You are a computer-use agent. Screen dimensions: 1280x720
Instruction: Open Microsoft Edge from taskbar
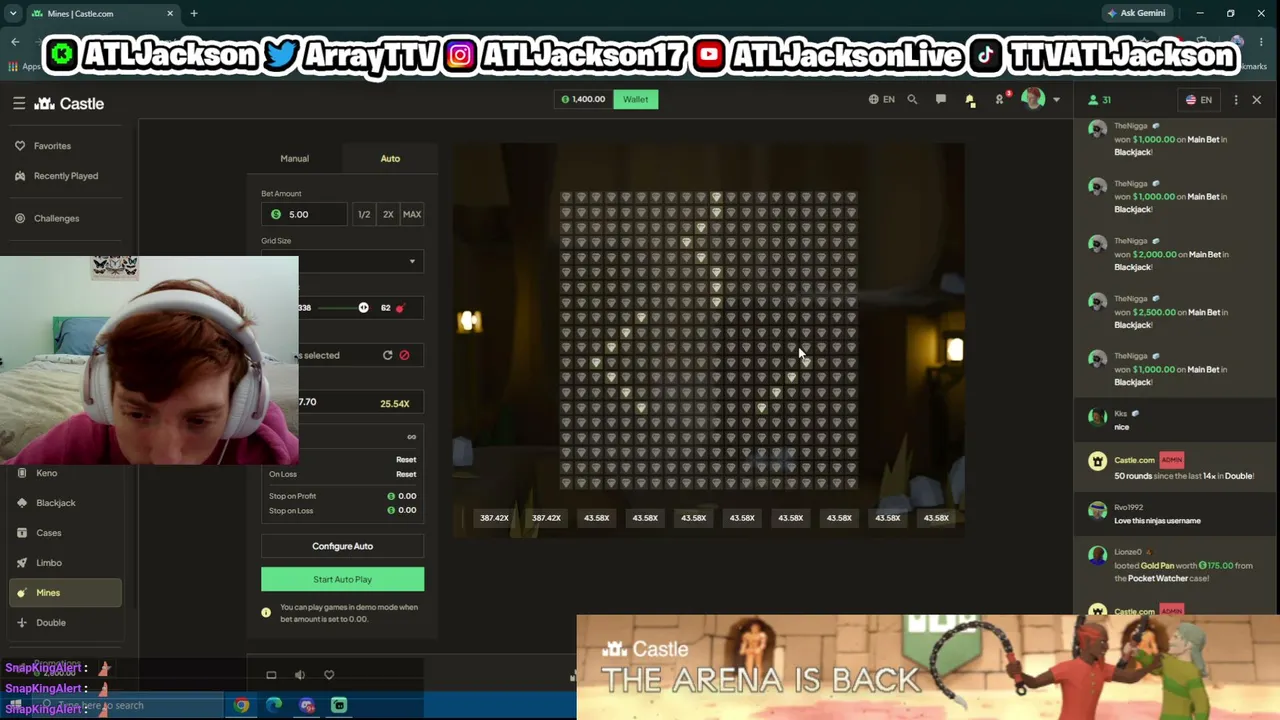pyautogui.click(x=274, y=705)
